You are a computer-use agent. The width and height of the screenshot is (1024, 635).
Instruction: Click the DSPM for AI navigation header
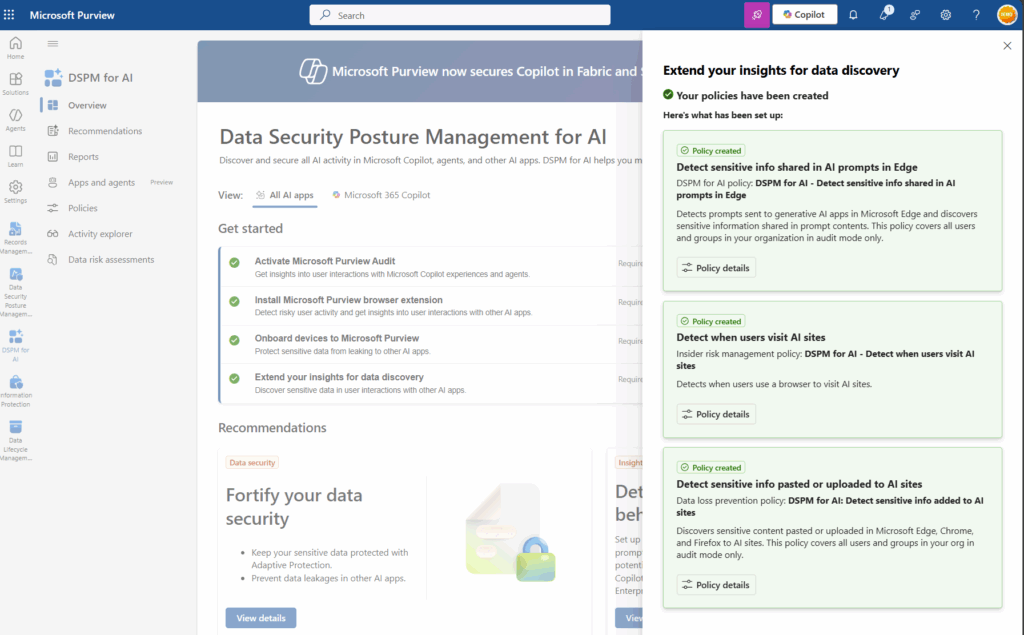point(88,78)
